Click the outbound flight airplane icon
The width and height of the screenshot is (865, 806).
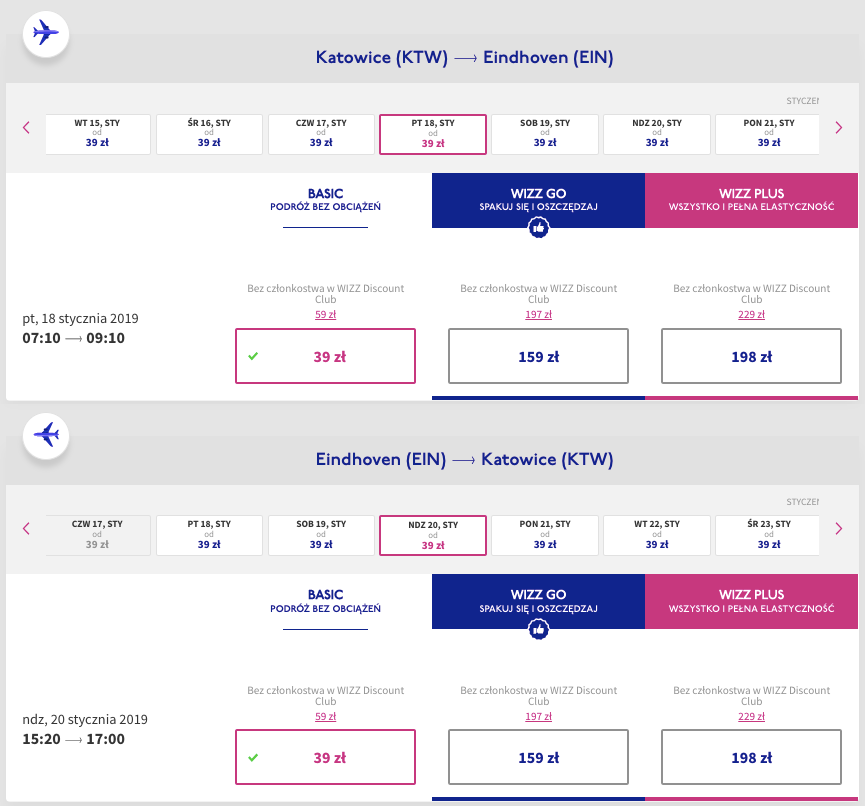45,33
